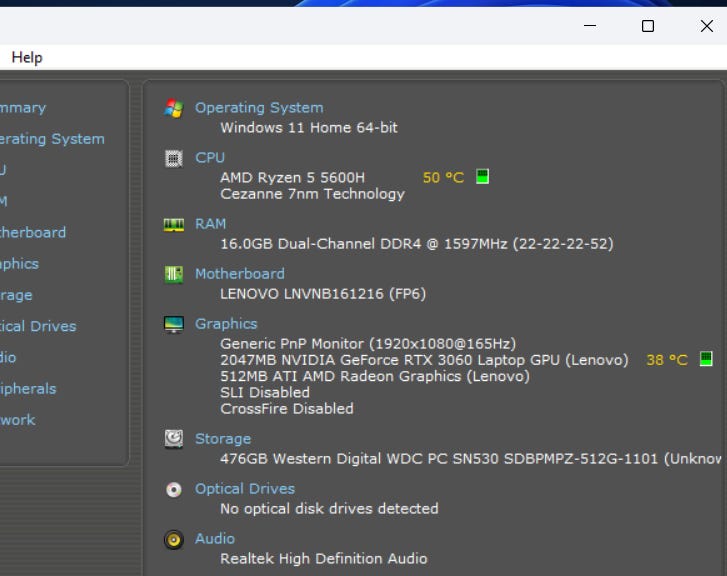727x576 pixels.
Task: Click the No optical disk drives detected text
Action: coord(329,509)
